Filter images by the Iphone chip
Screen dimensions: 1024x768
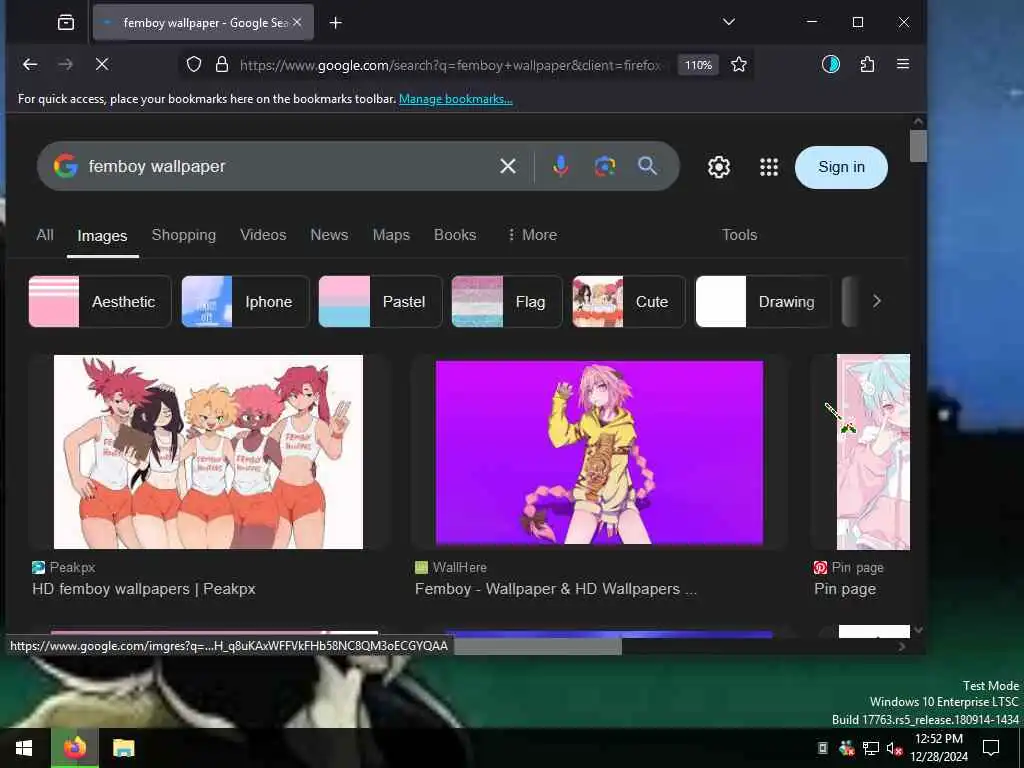coord(245,302)
